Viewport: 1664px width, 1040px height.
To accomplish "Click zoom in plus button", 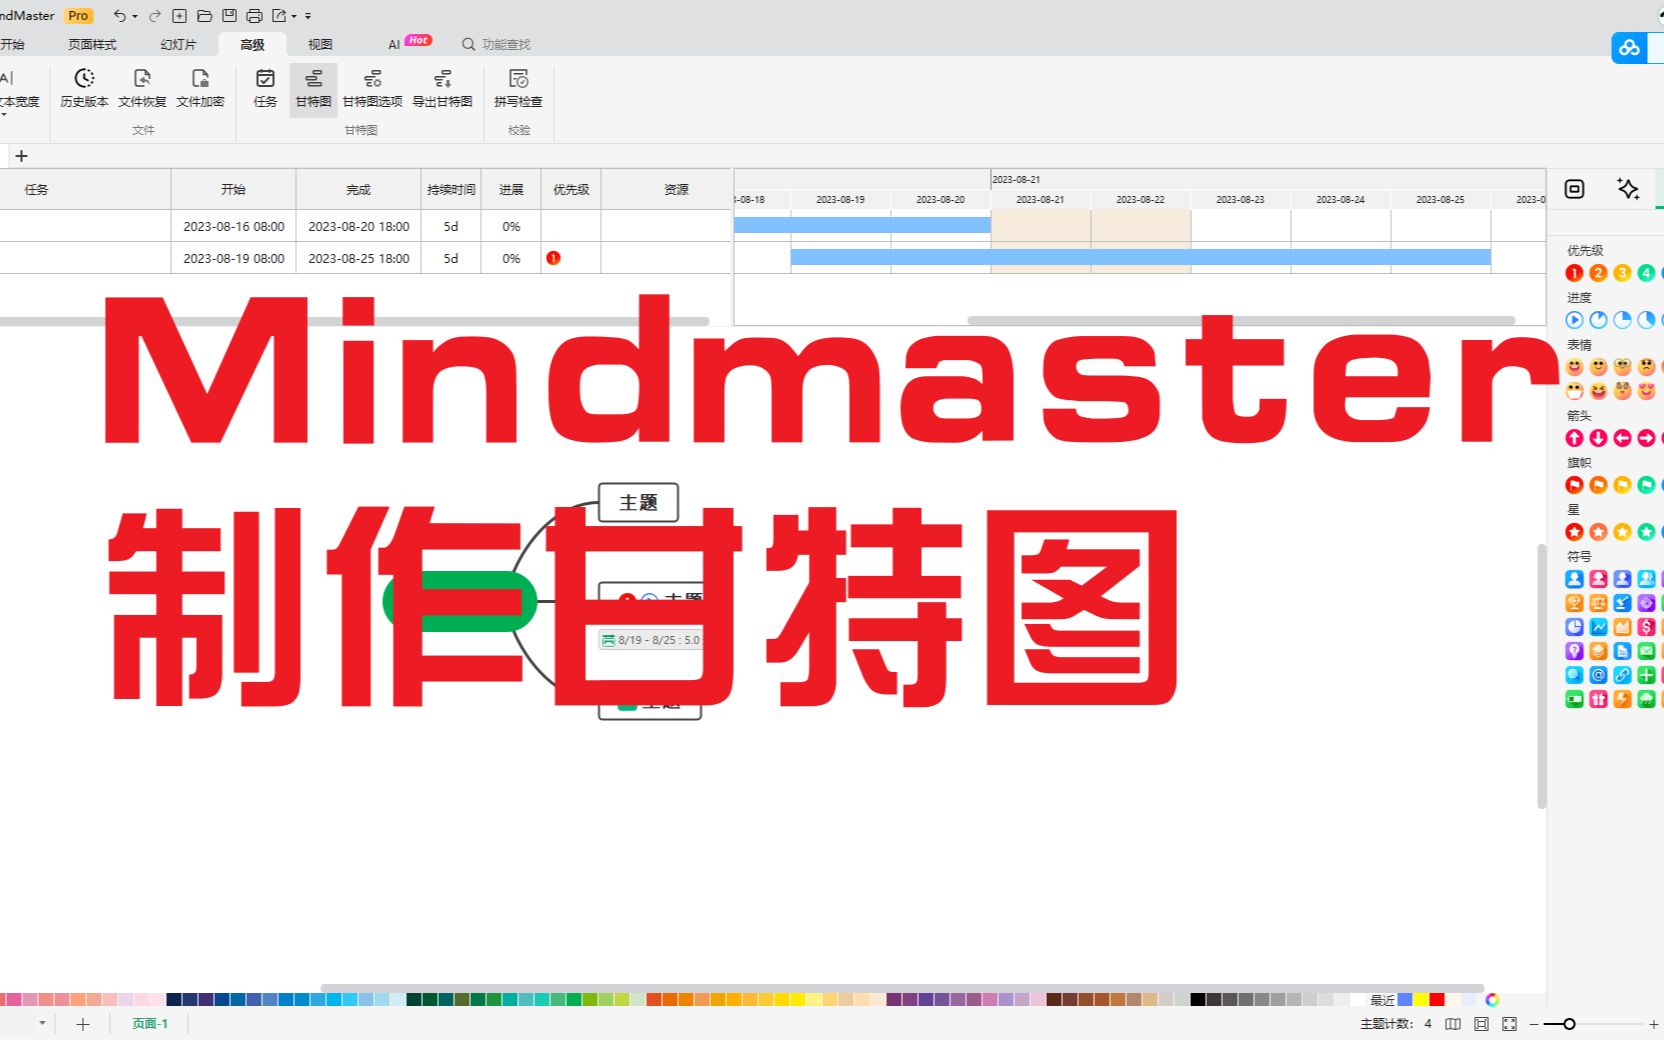I will (x=1653, y=1024).
